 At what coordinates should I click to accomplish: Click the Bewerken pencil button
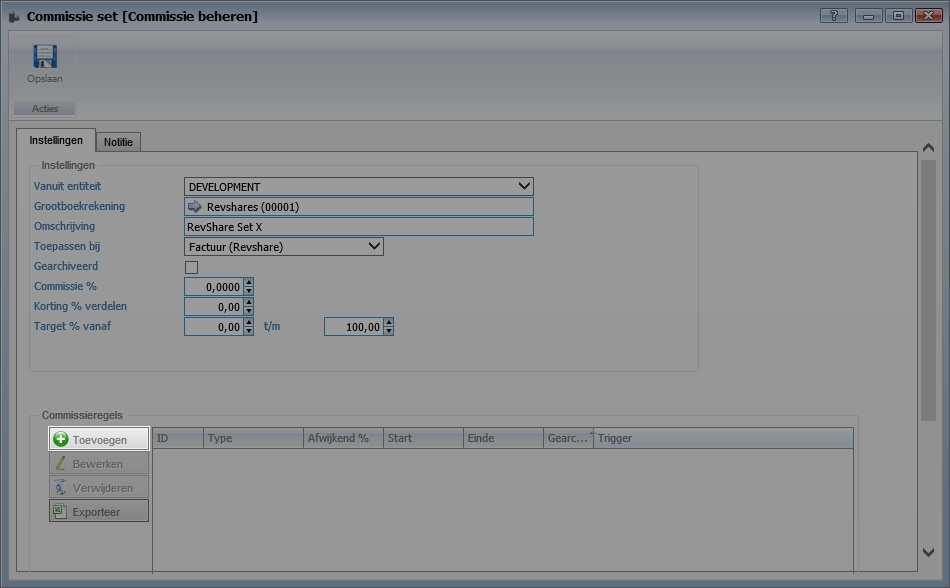point(99,463)
